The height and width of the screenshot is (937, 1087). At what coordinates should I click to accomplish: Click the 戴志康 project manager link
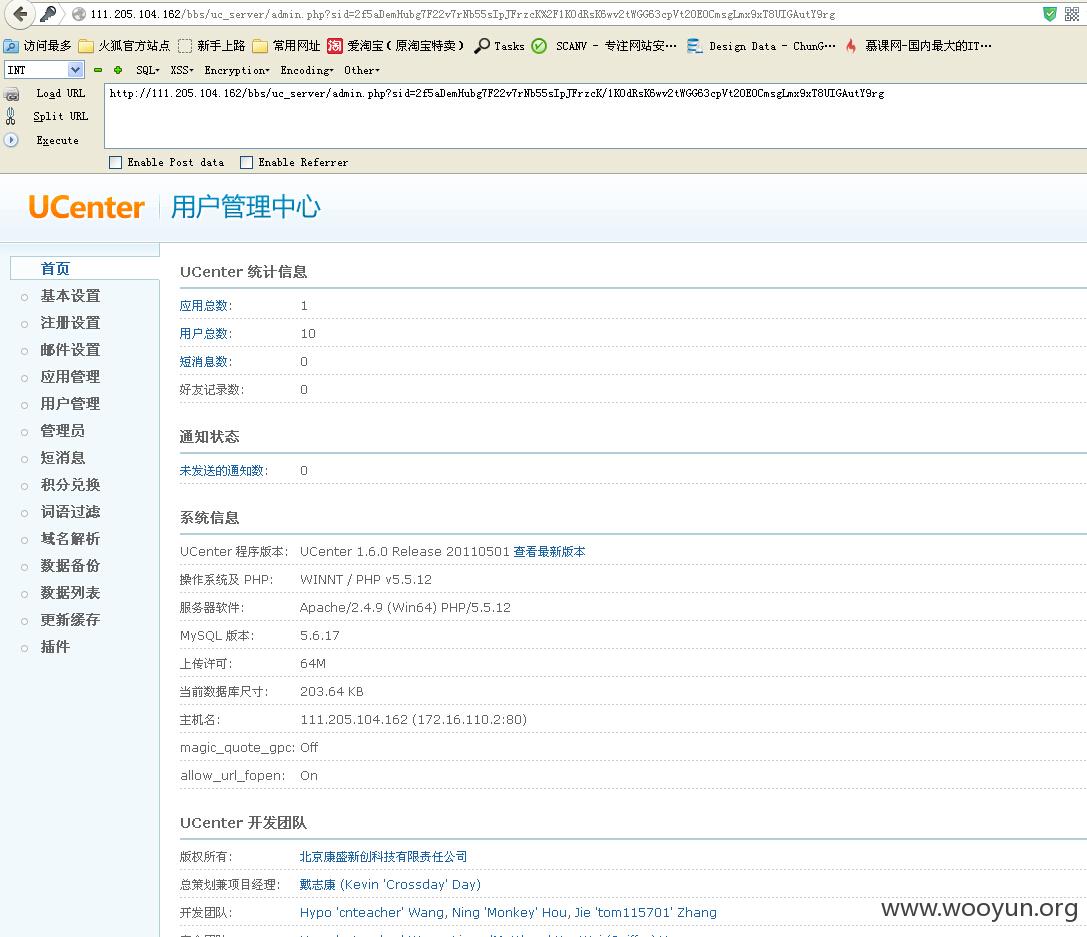click(390, 884)
